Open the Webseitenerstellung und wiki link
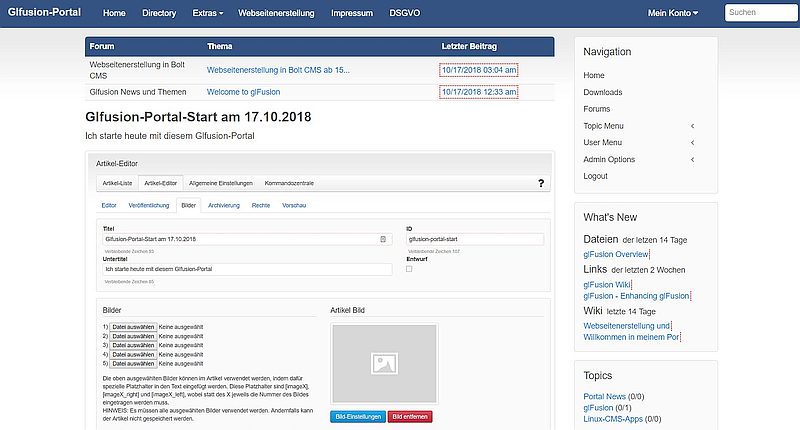 point(627,326)
